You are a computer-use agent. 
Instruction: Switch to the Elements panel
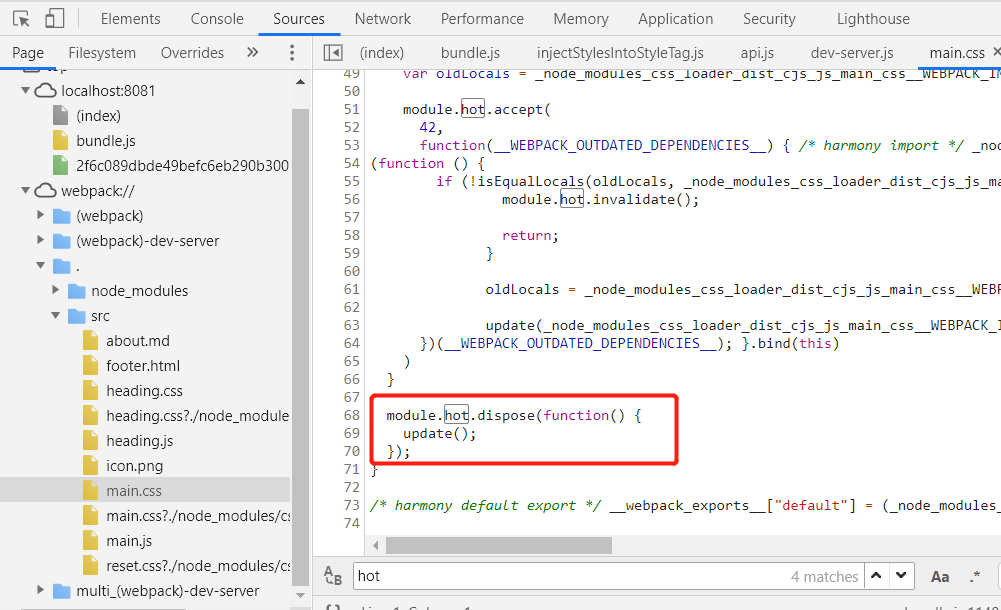coord(130,19)
